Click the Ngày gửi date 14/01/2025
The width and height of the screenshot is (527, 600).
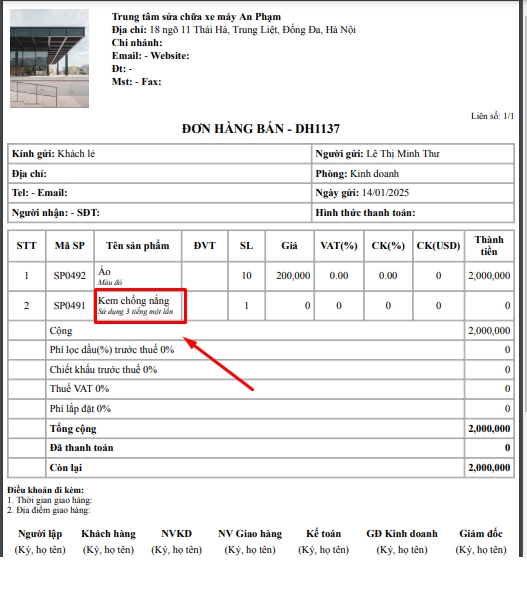(x=385, y=192)
